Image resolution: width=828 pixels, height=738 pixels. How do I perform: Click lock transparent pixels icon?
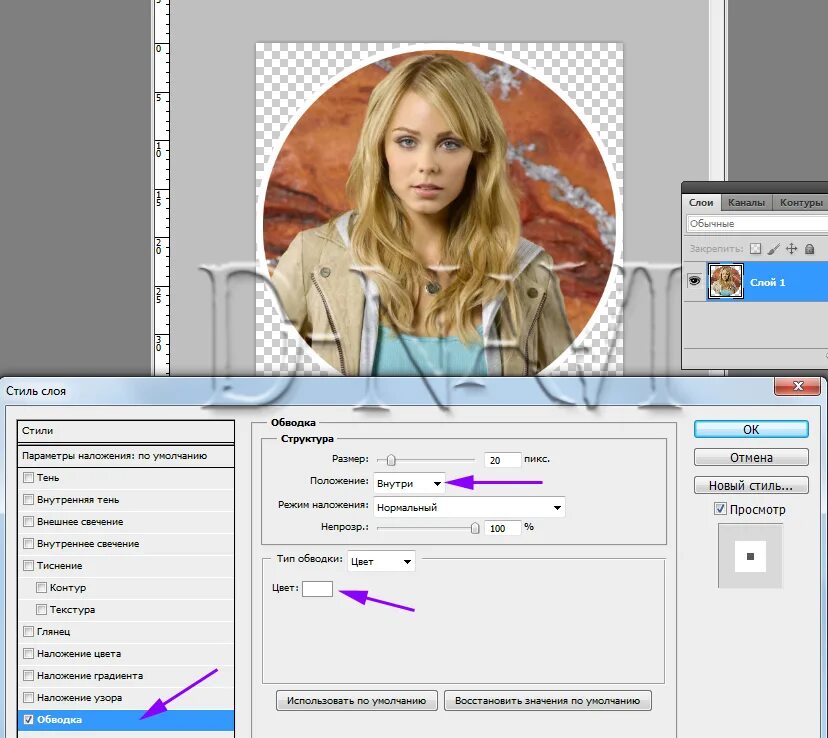point(756,249)
